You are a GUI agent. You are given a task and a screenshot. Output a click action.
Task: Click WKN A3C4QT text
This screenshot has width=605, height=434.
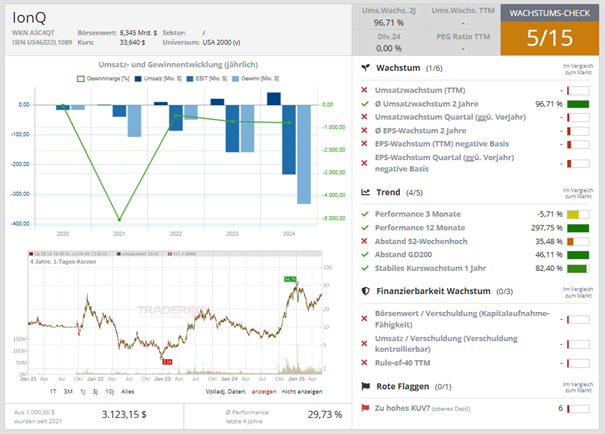point(33,33)
